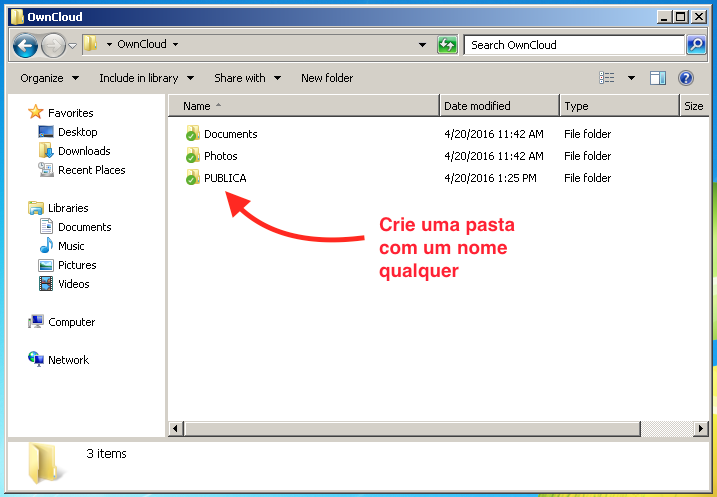This screenshot has height=497, width=717.
Task: Open Downloads in navigation pane
Action: click(x=84, y=151)
